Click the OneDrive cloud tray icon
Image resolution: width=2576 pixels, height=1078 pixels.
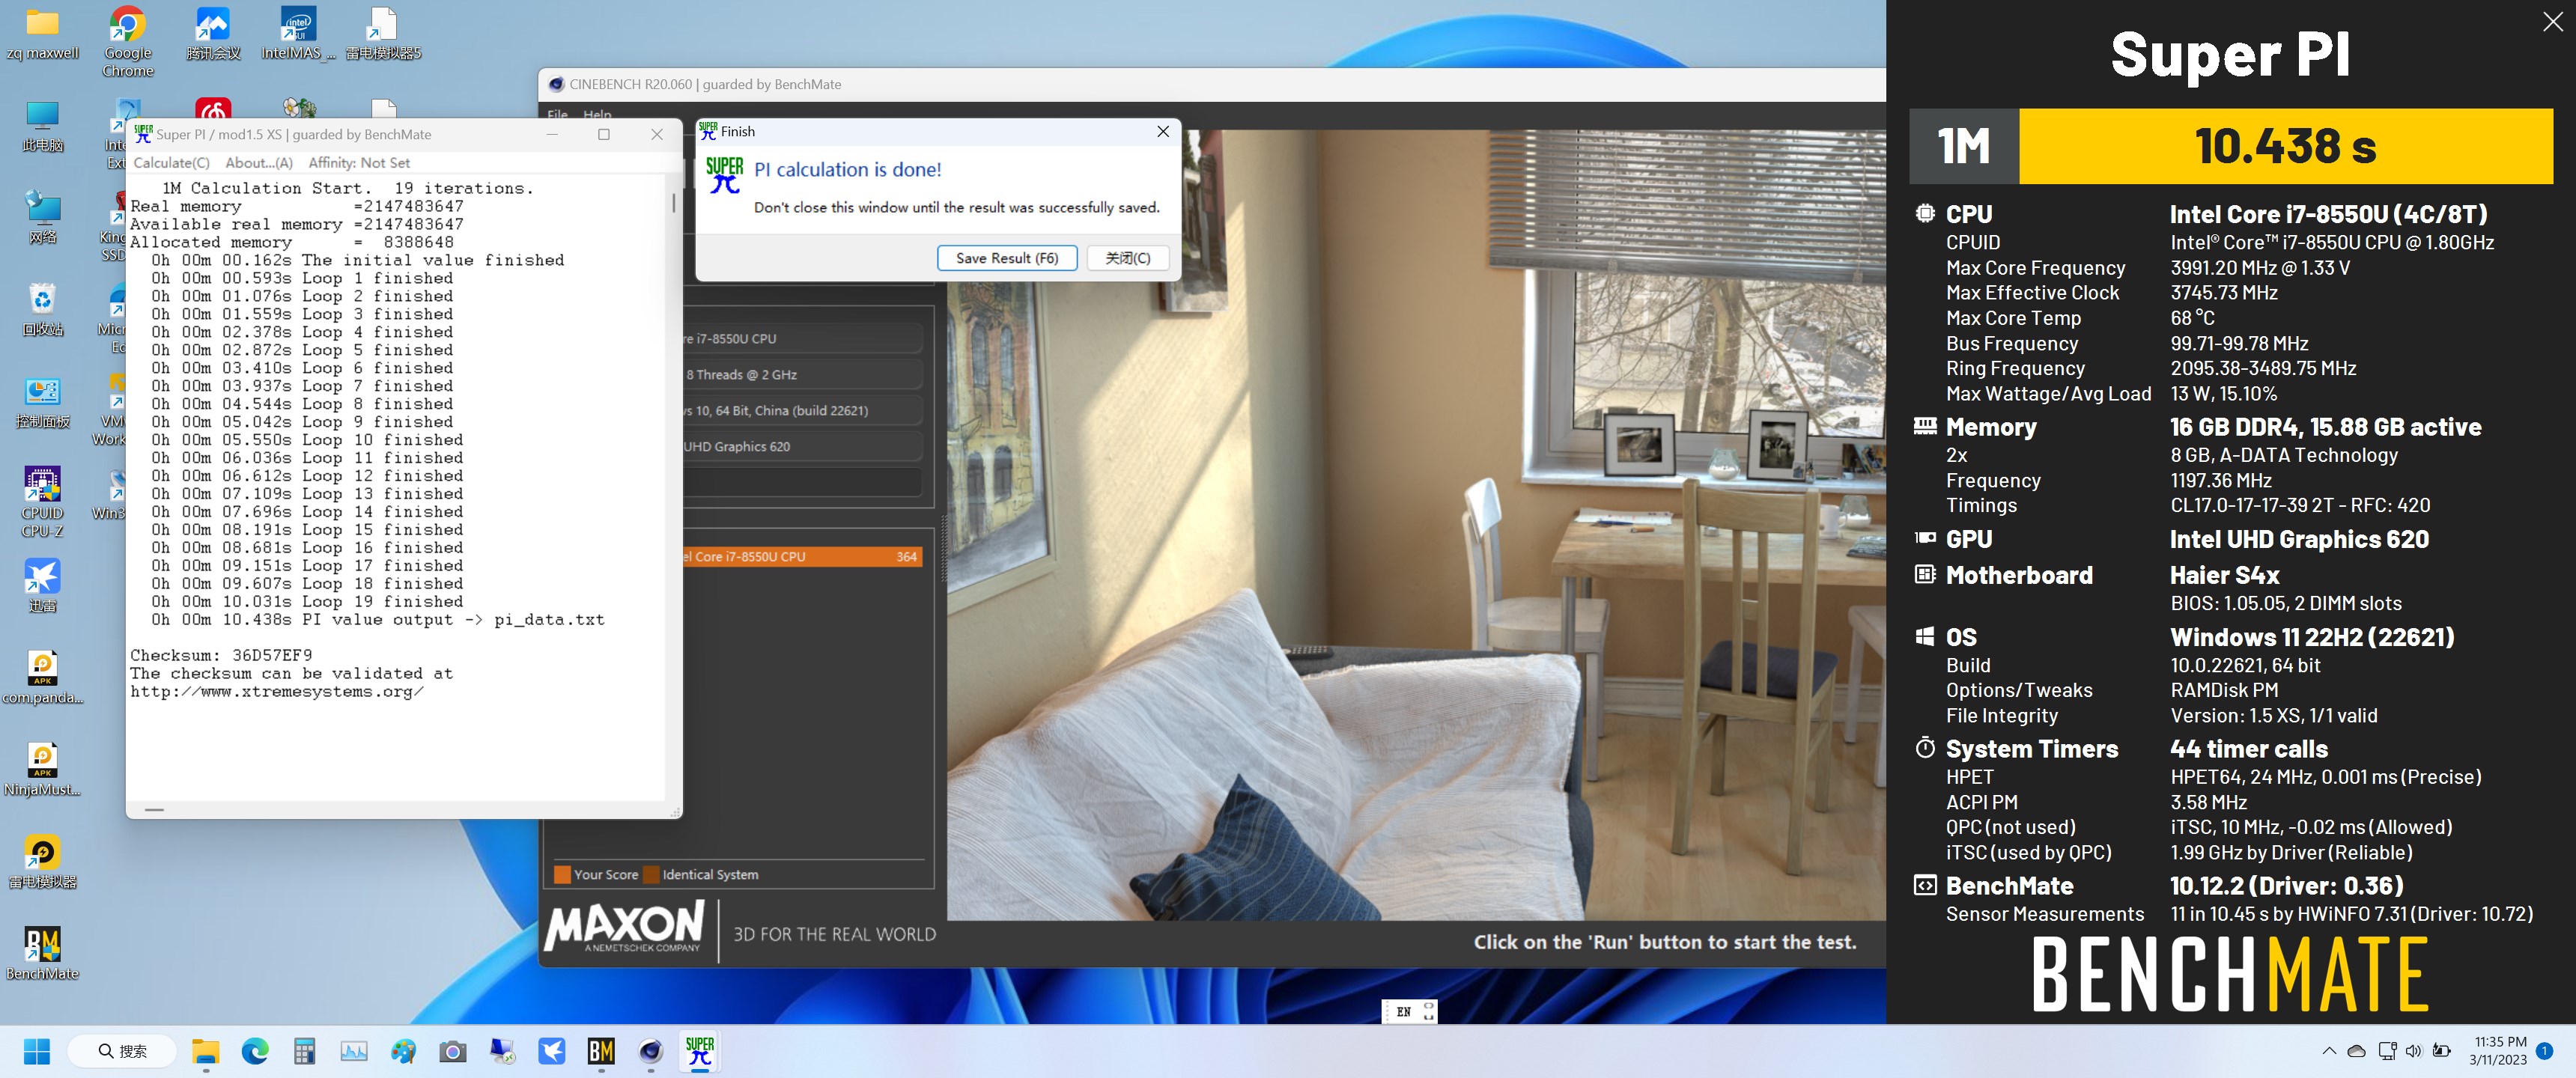(x=2357, y=1051)
